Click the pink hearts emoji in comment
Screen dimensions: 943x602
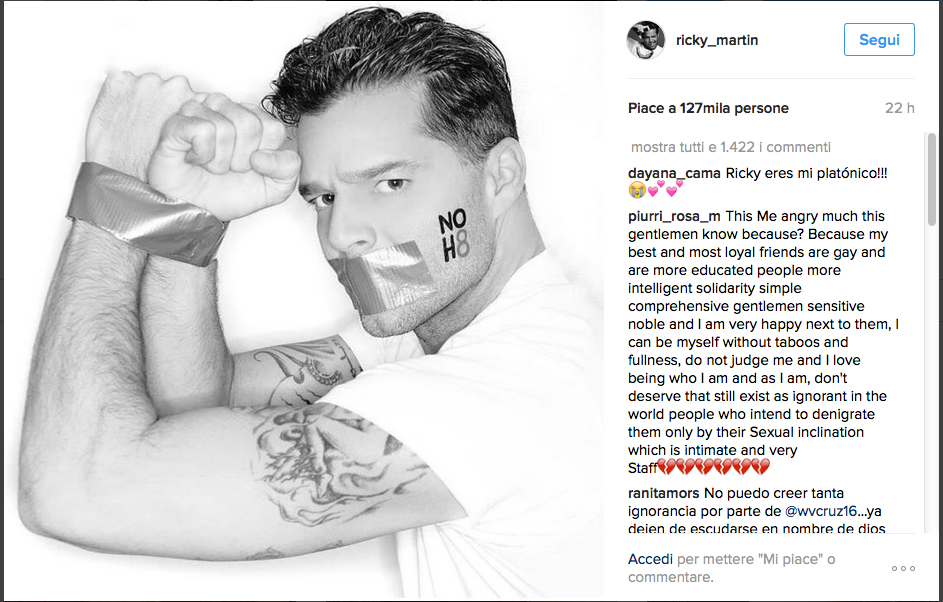pos(665,189)
